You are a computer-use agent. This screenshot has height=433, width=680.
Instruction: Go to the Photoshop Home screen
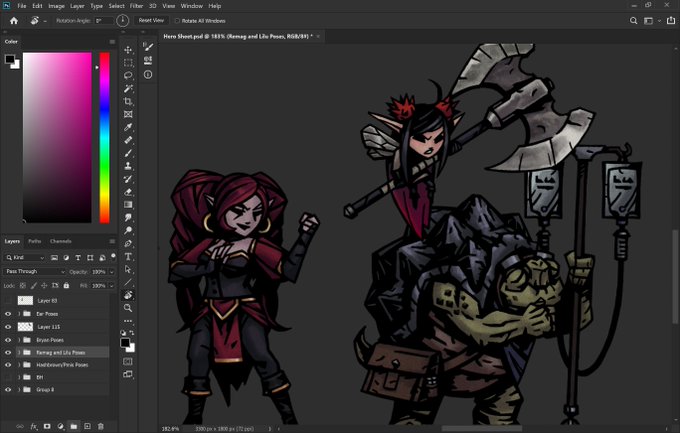[14, 20]
